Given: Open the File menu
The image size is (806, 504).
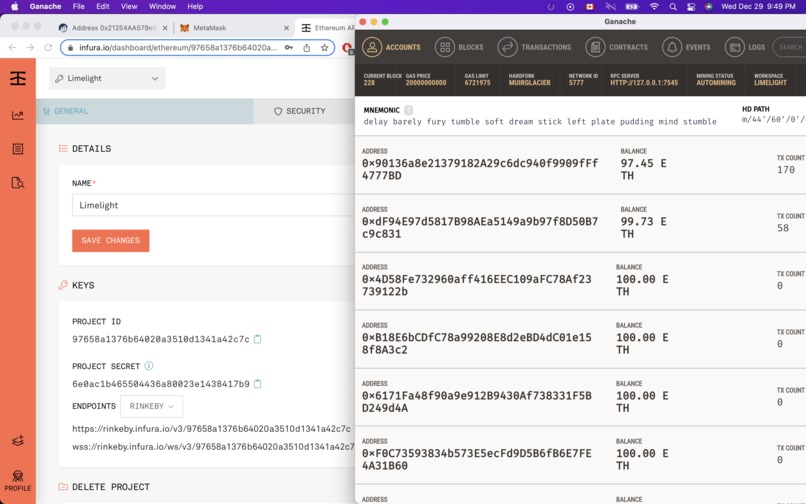Looking at the screenshot, I should click(x=79, y=6).
